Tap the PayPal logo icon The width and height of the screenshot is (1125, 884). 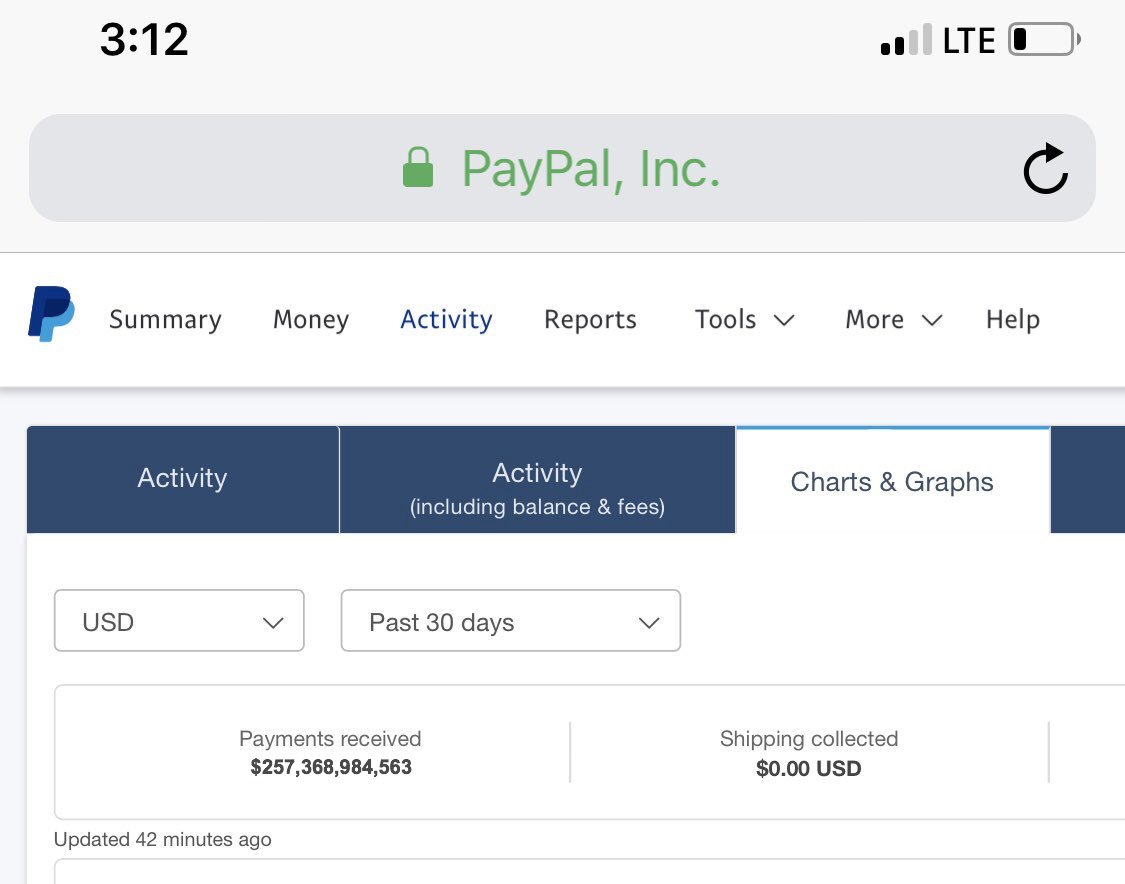tap(51, 314)
